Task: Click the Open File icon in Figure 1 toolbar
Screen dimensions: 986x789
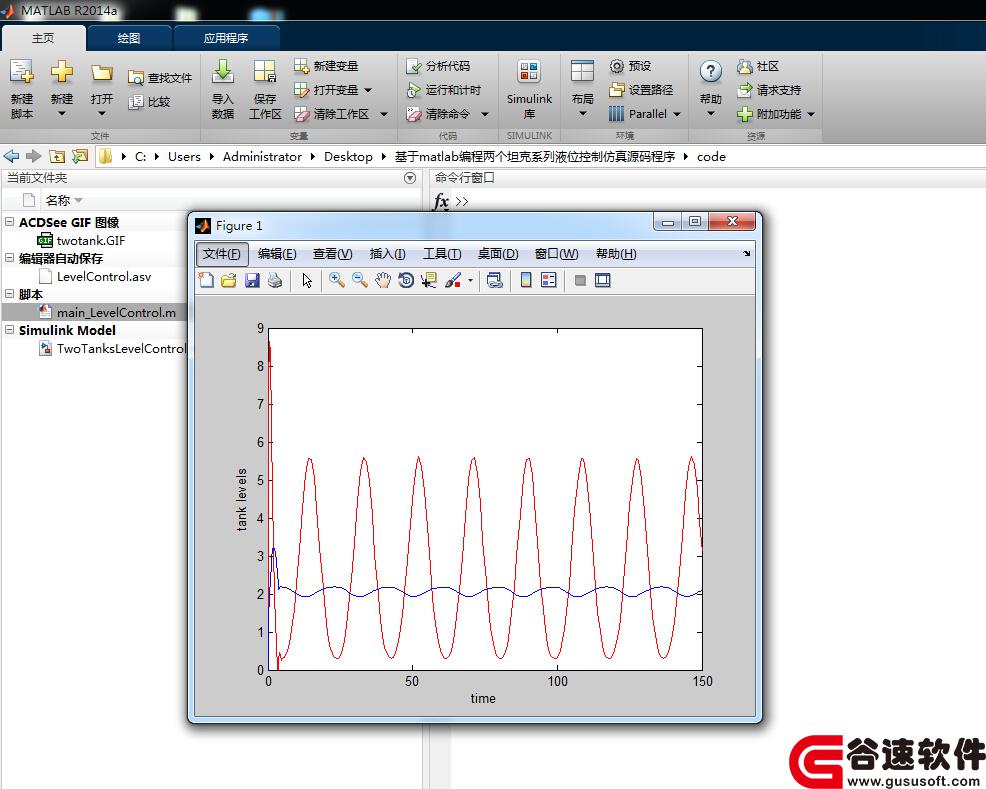Action: point(228,280)
